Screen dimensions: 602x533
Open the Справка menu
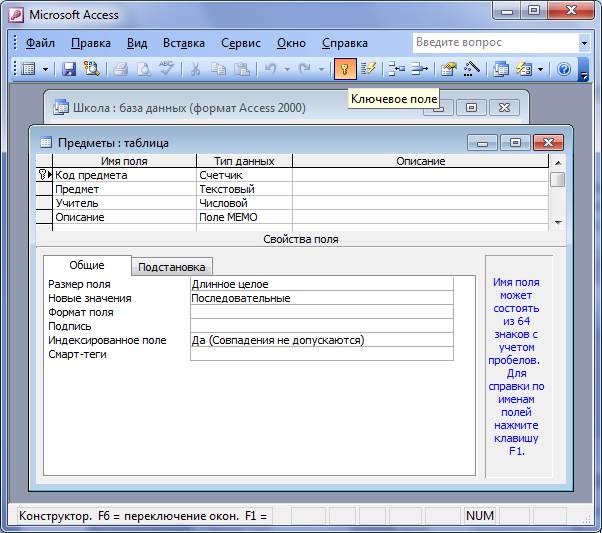(345, 43)
